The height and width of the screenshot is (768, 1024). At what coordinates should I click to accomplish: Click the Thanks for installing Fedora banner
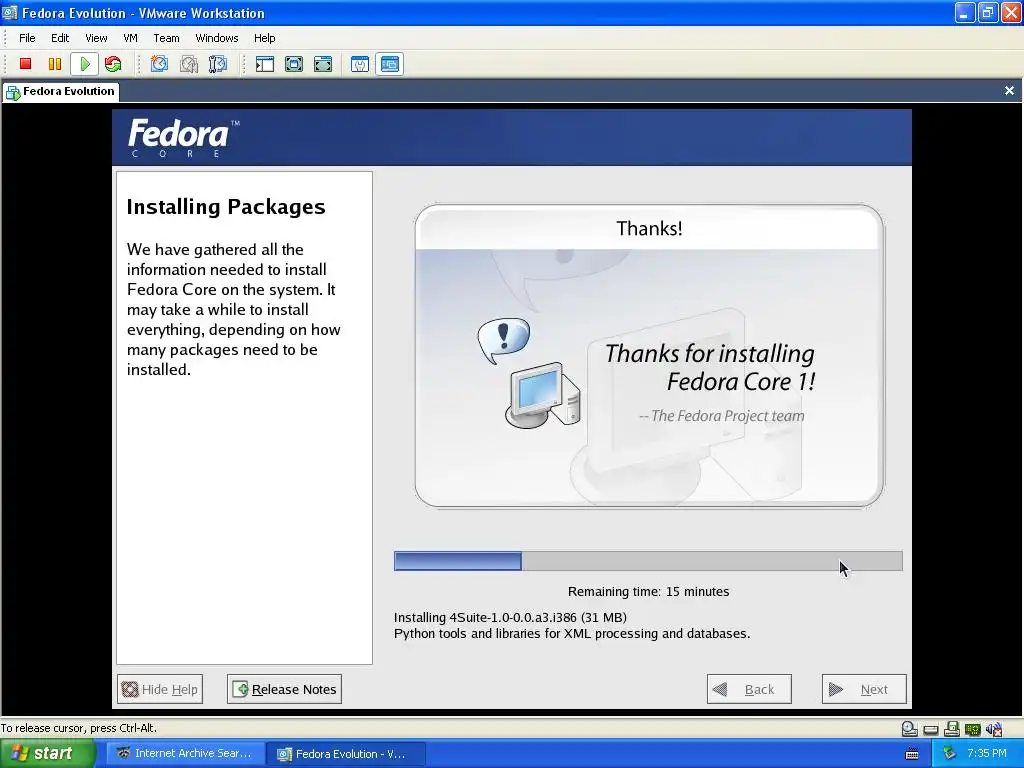point(648,356)
